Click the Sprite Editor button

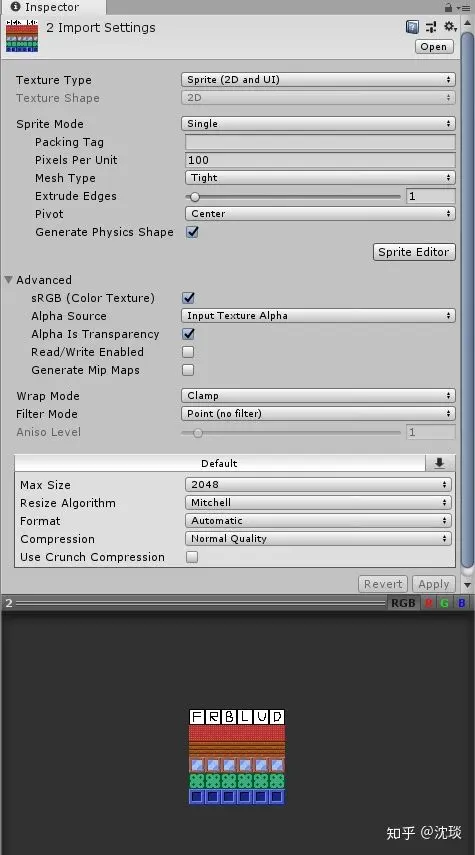click(x=414, y=252)
